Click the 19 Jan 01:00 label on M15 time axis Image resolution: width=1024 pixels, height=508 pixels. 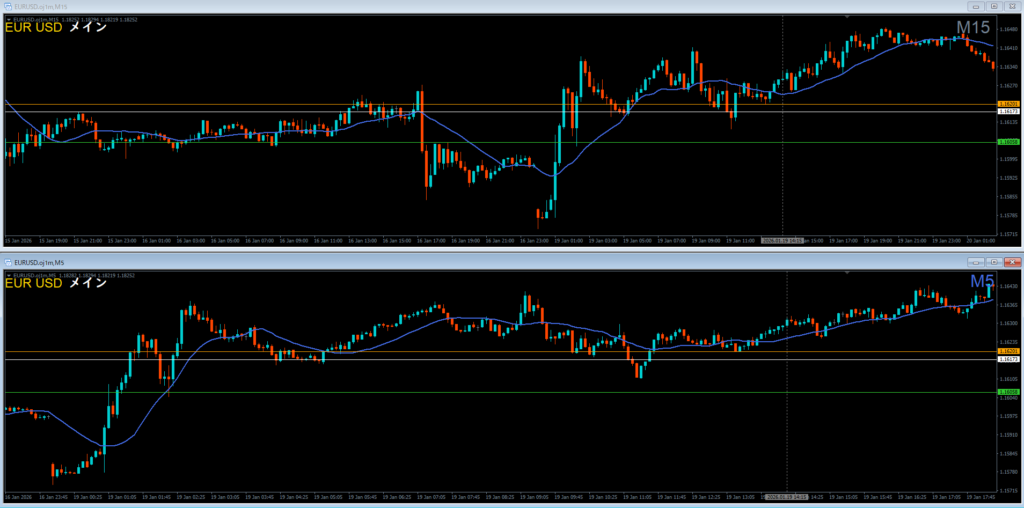568,240
